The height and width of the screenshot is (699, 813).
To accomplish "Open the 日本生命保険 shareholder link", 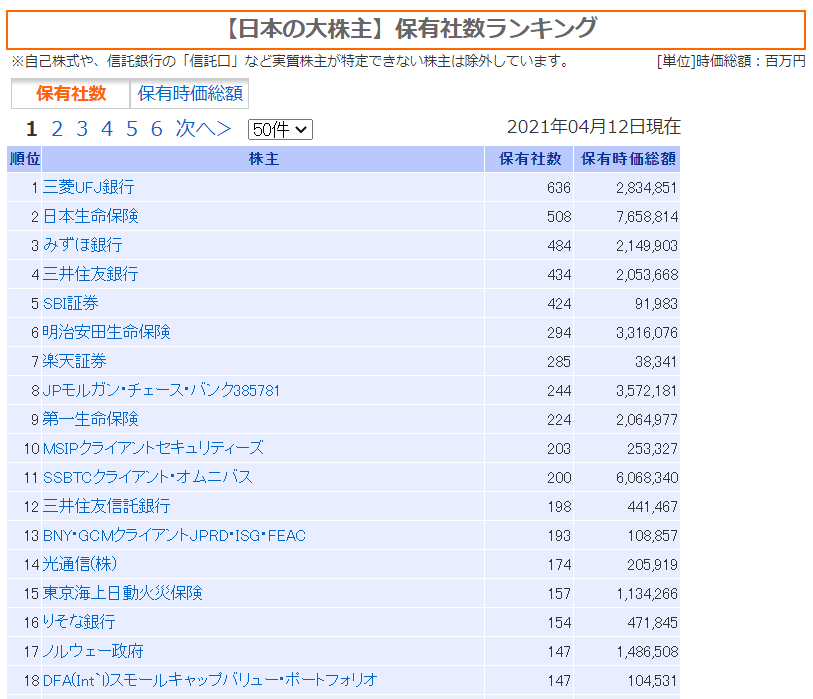I will tap(90, 216).
